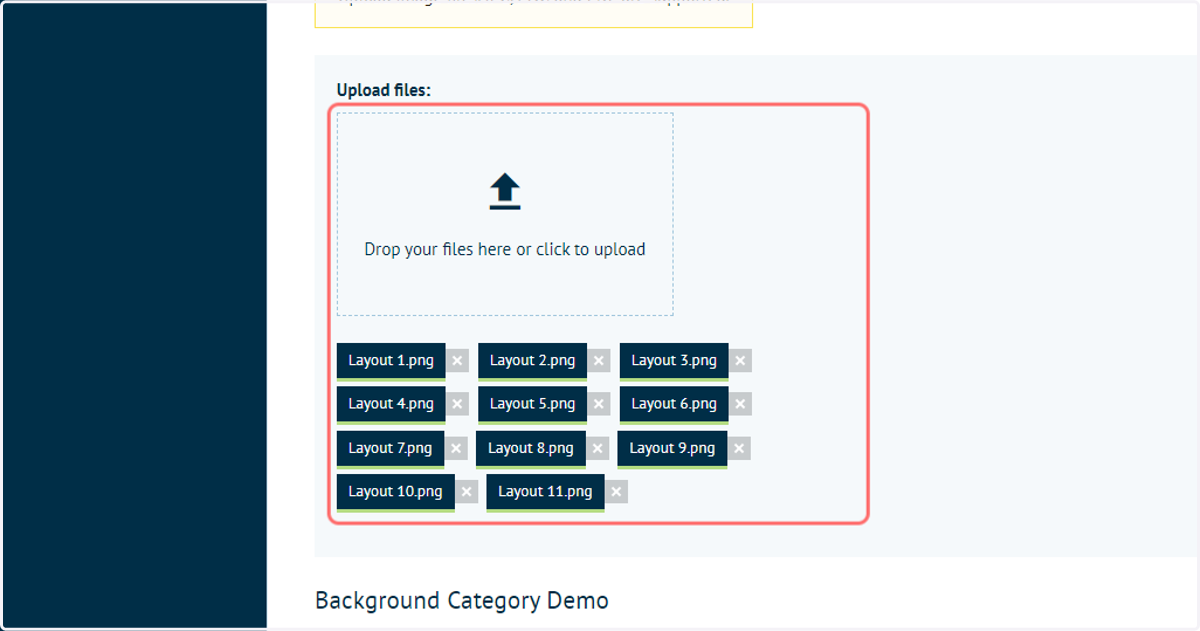Click the Background Category Demo heading
The height and width of the screenshot is (631, 1200).
click(x=462, y=600)
